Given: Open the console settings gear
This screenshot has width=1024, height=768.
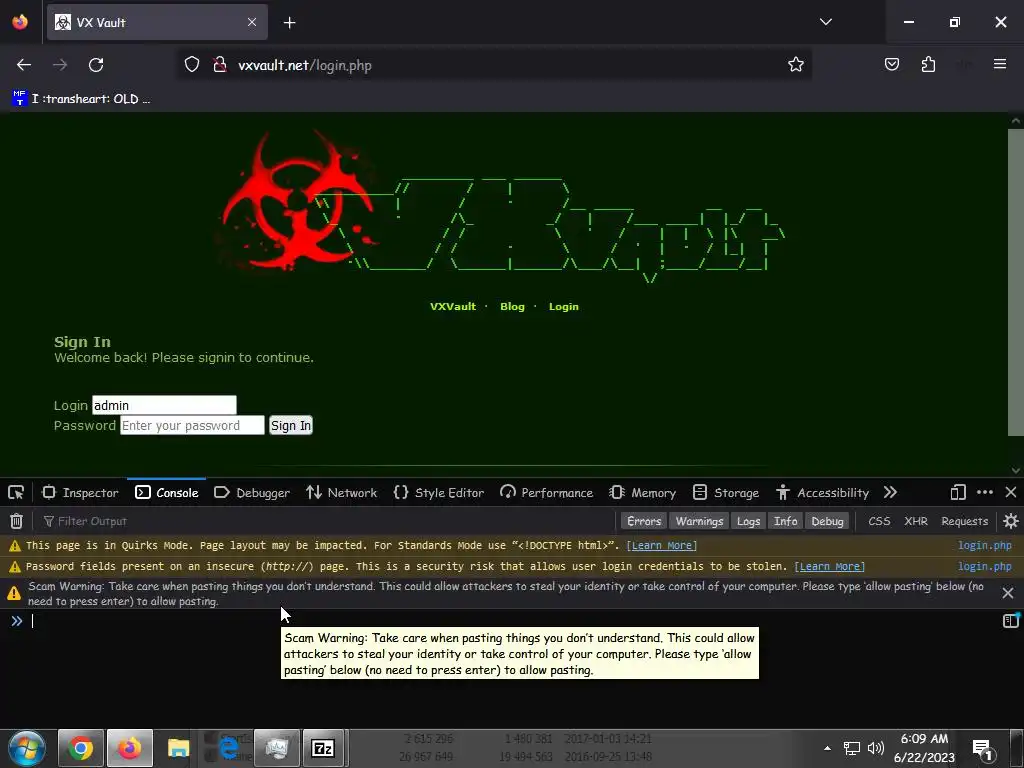Looking at the screenshot, I should pos(1010,521).
